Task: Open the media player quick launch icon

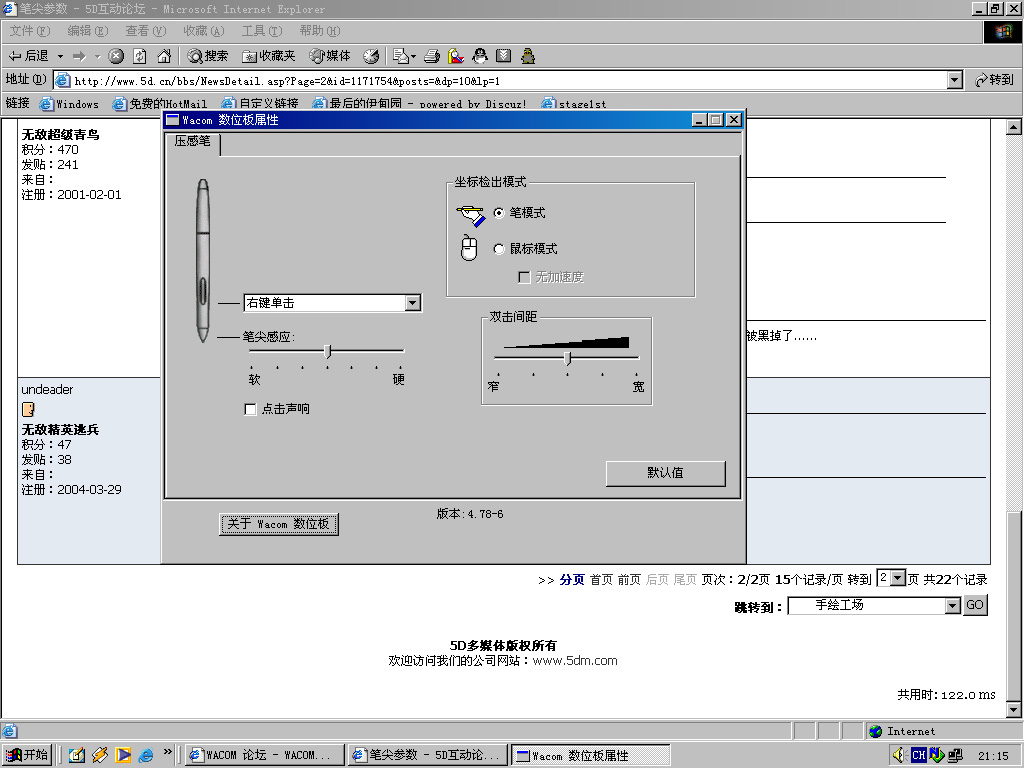Action: click(x=123, y=755)
